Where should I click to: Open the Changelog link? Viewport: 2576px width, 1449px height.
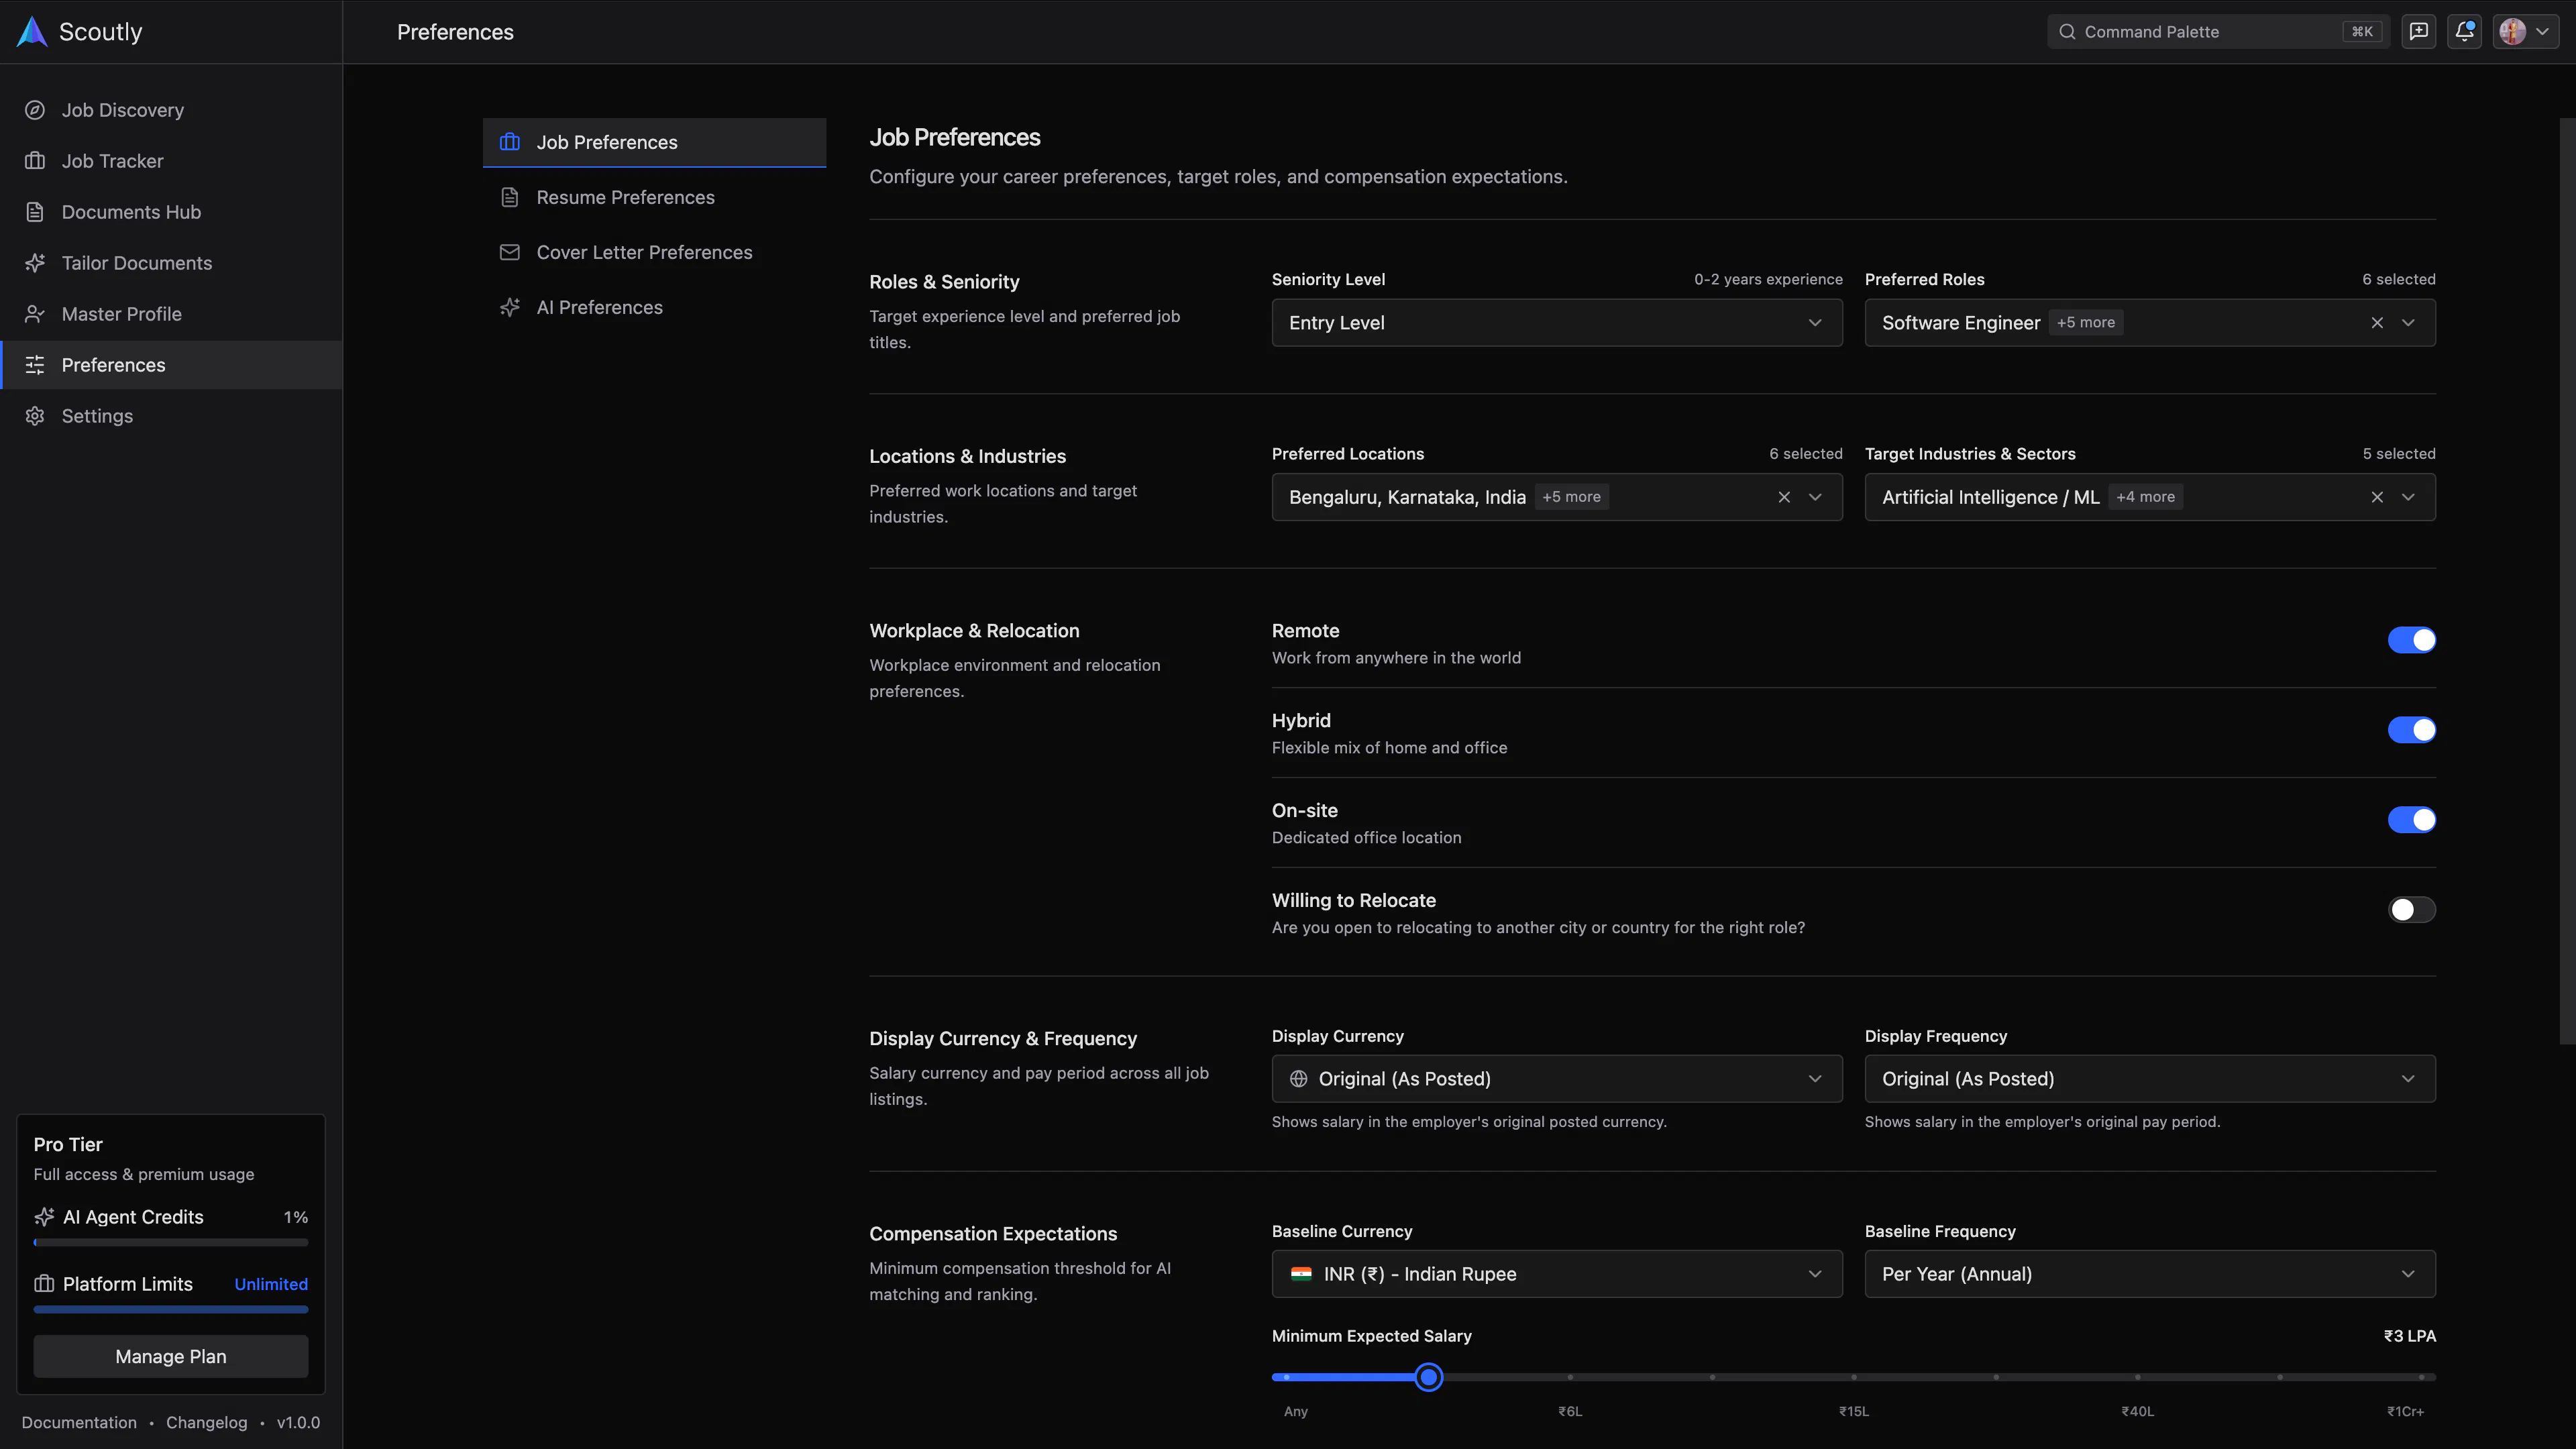tap(206, 1423)
